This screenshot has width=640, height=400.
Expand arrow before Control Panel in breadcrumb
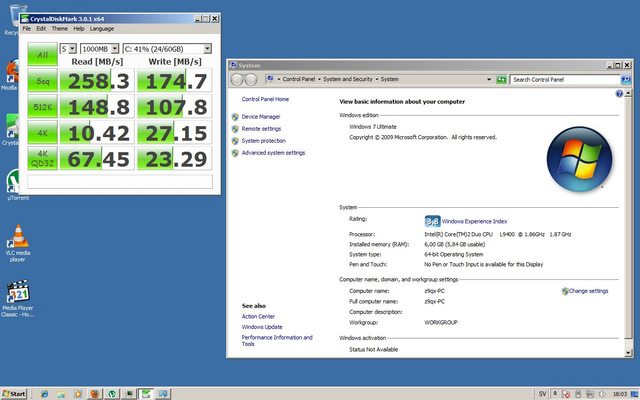tap(279, 80)
